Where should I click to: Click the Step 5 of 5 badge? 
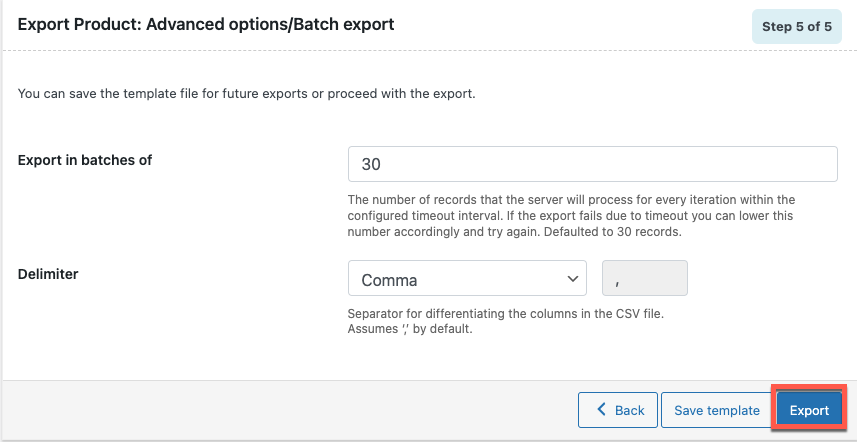797,26
